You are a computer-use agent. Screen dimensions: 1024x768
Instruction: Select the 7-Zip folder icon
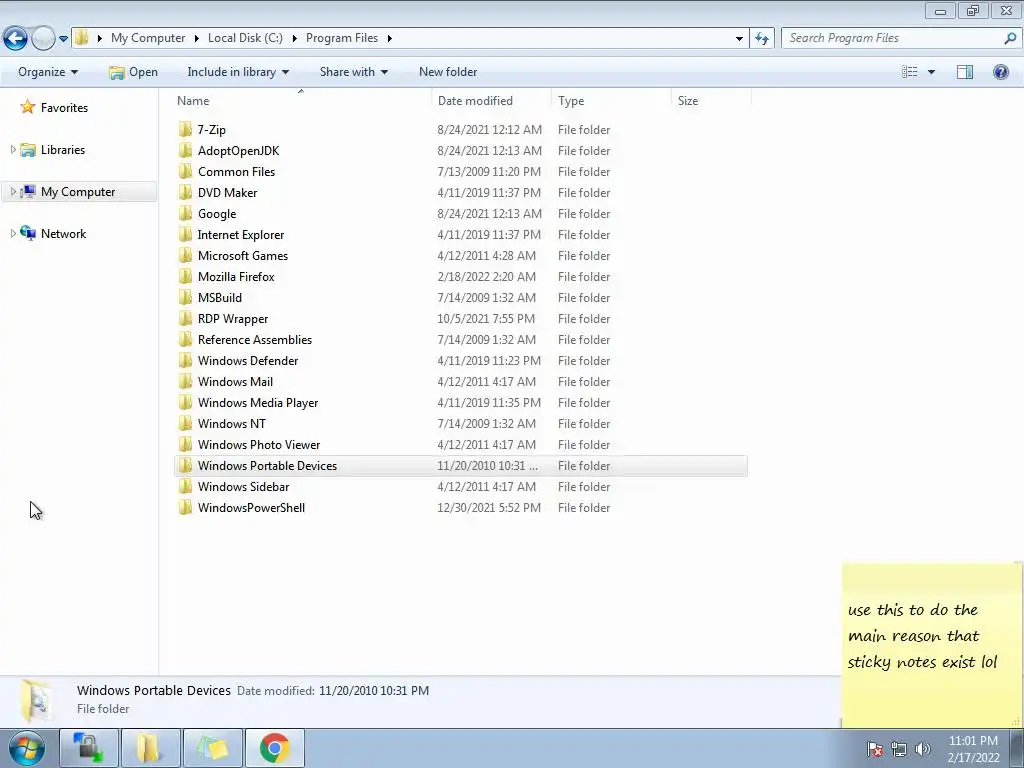185,129
